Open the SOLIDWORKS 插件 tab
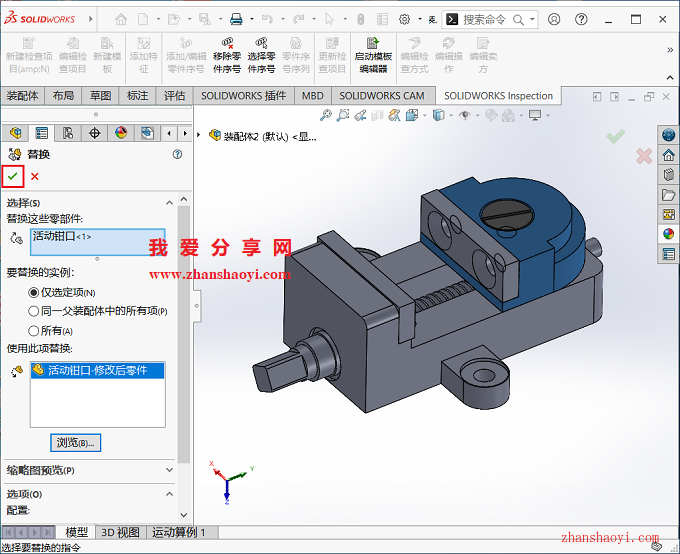680x554 pixels. click(244, 95)
